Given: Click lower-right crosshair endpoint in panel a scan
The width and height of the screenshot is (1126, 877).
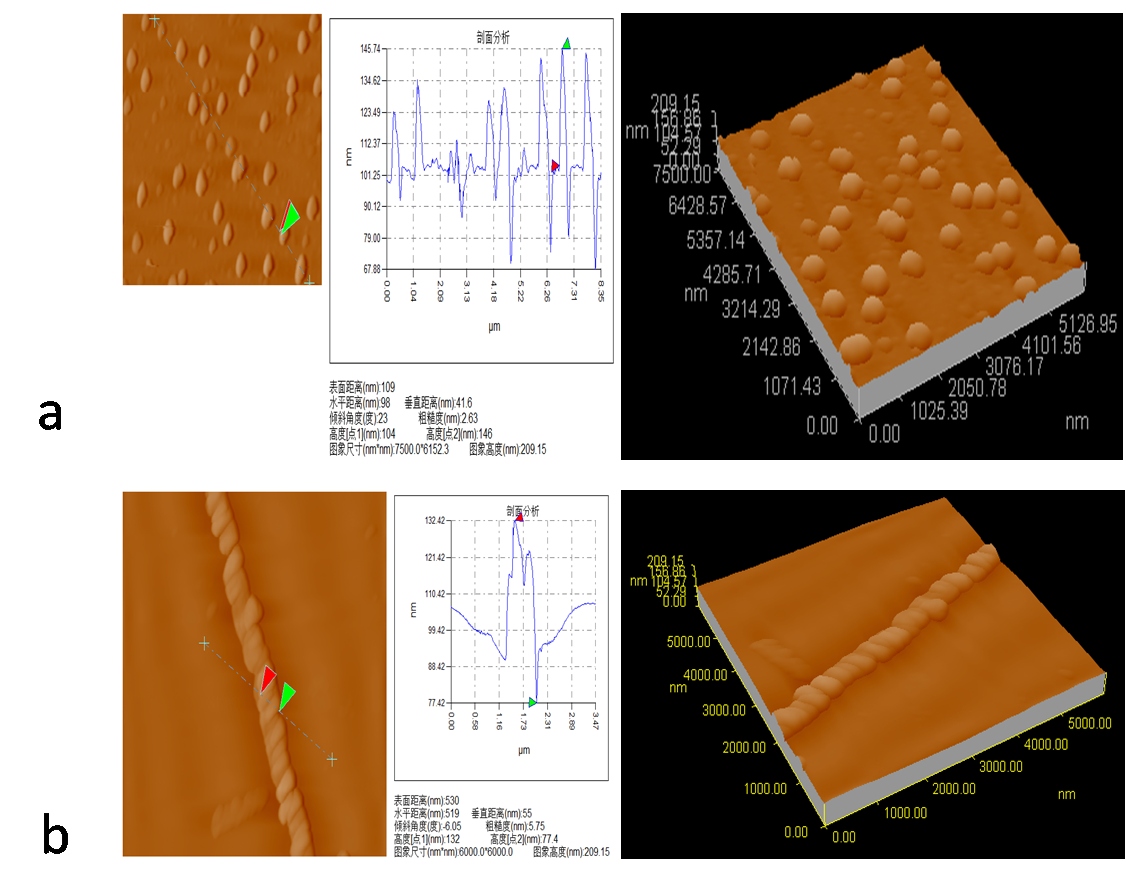Looking at the screenshot, I should point(309,282).
